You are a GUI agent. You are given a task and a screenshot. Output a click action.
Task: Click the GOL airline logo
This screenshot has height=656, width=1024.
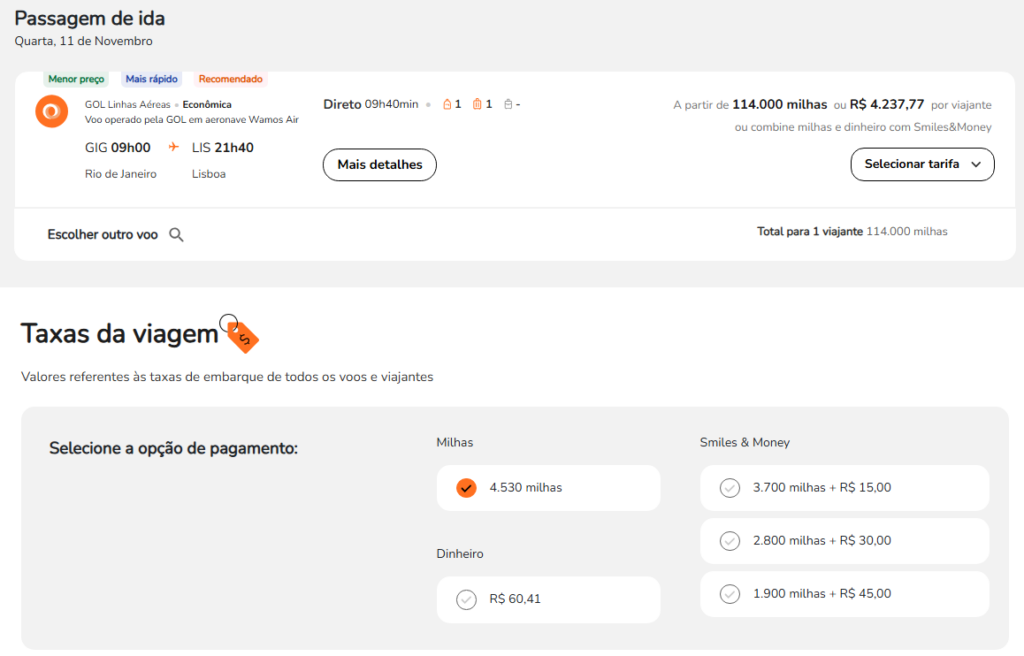point(51,111)
